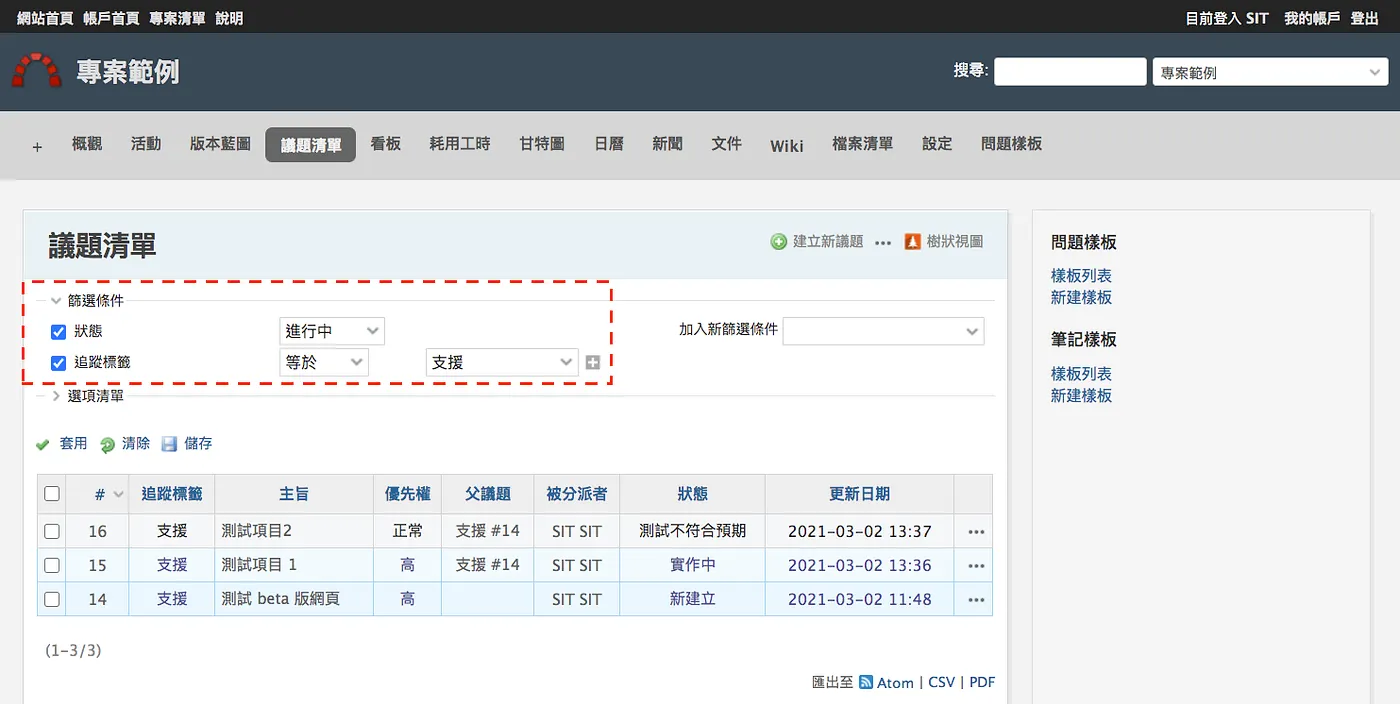Uncheck the 狀態 filter checkbox
The image size is (1400, 704).
tap(58, 332)
